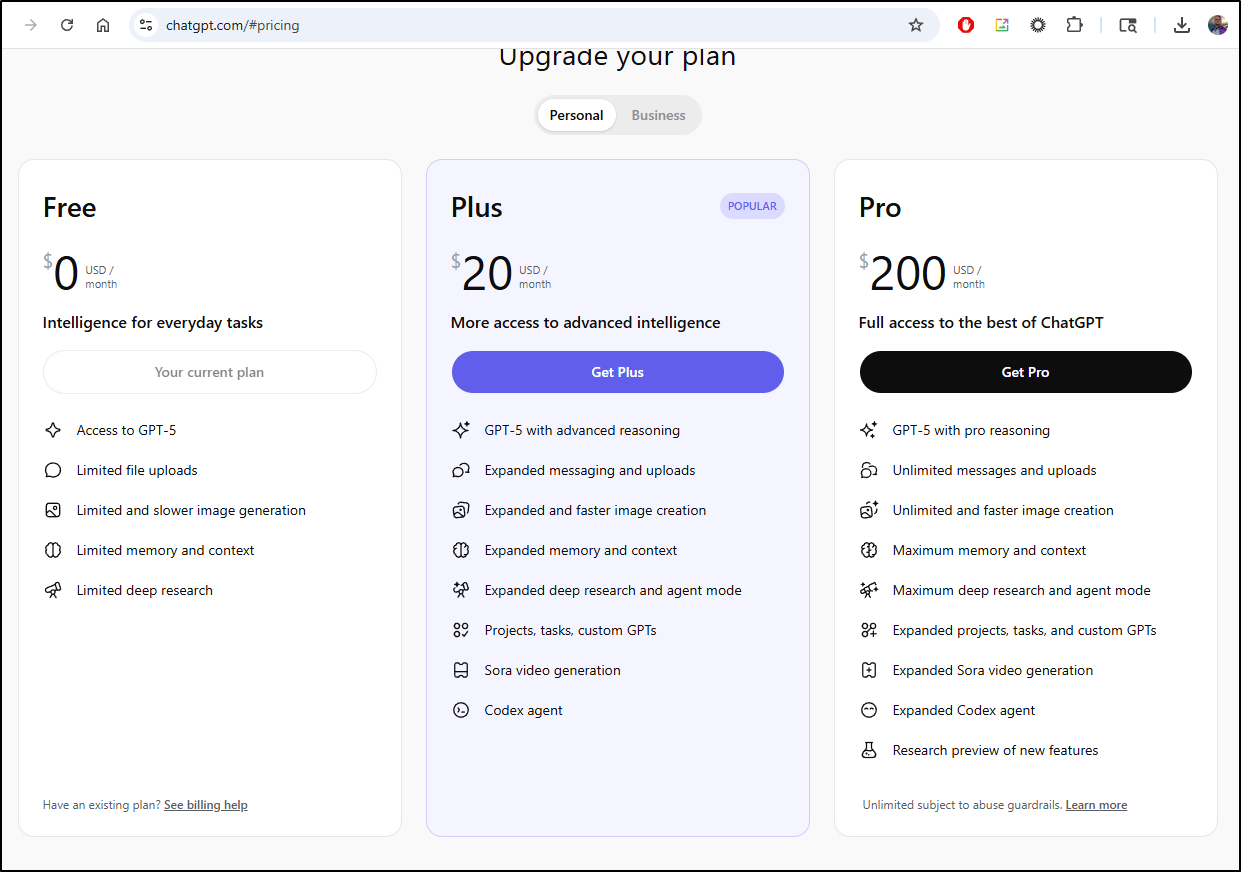This screenshot has height=872, width=1241.
Task: Go to the browser home page icon
Action: tap(103, 25)
